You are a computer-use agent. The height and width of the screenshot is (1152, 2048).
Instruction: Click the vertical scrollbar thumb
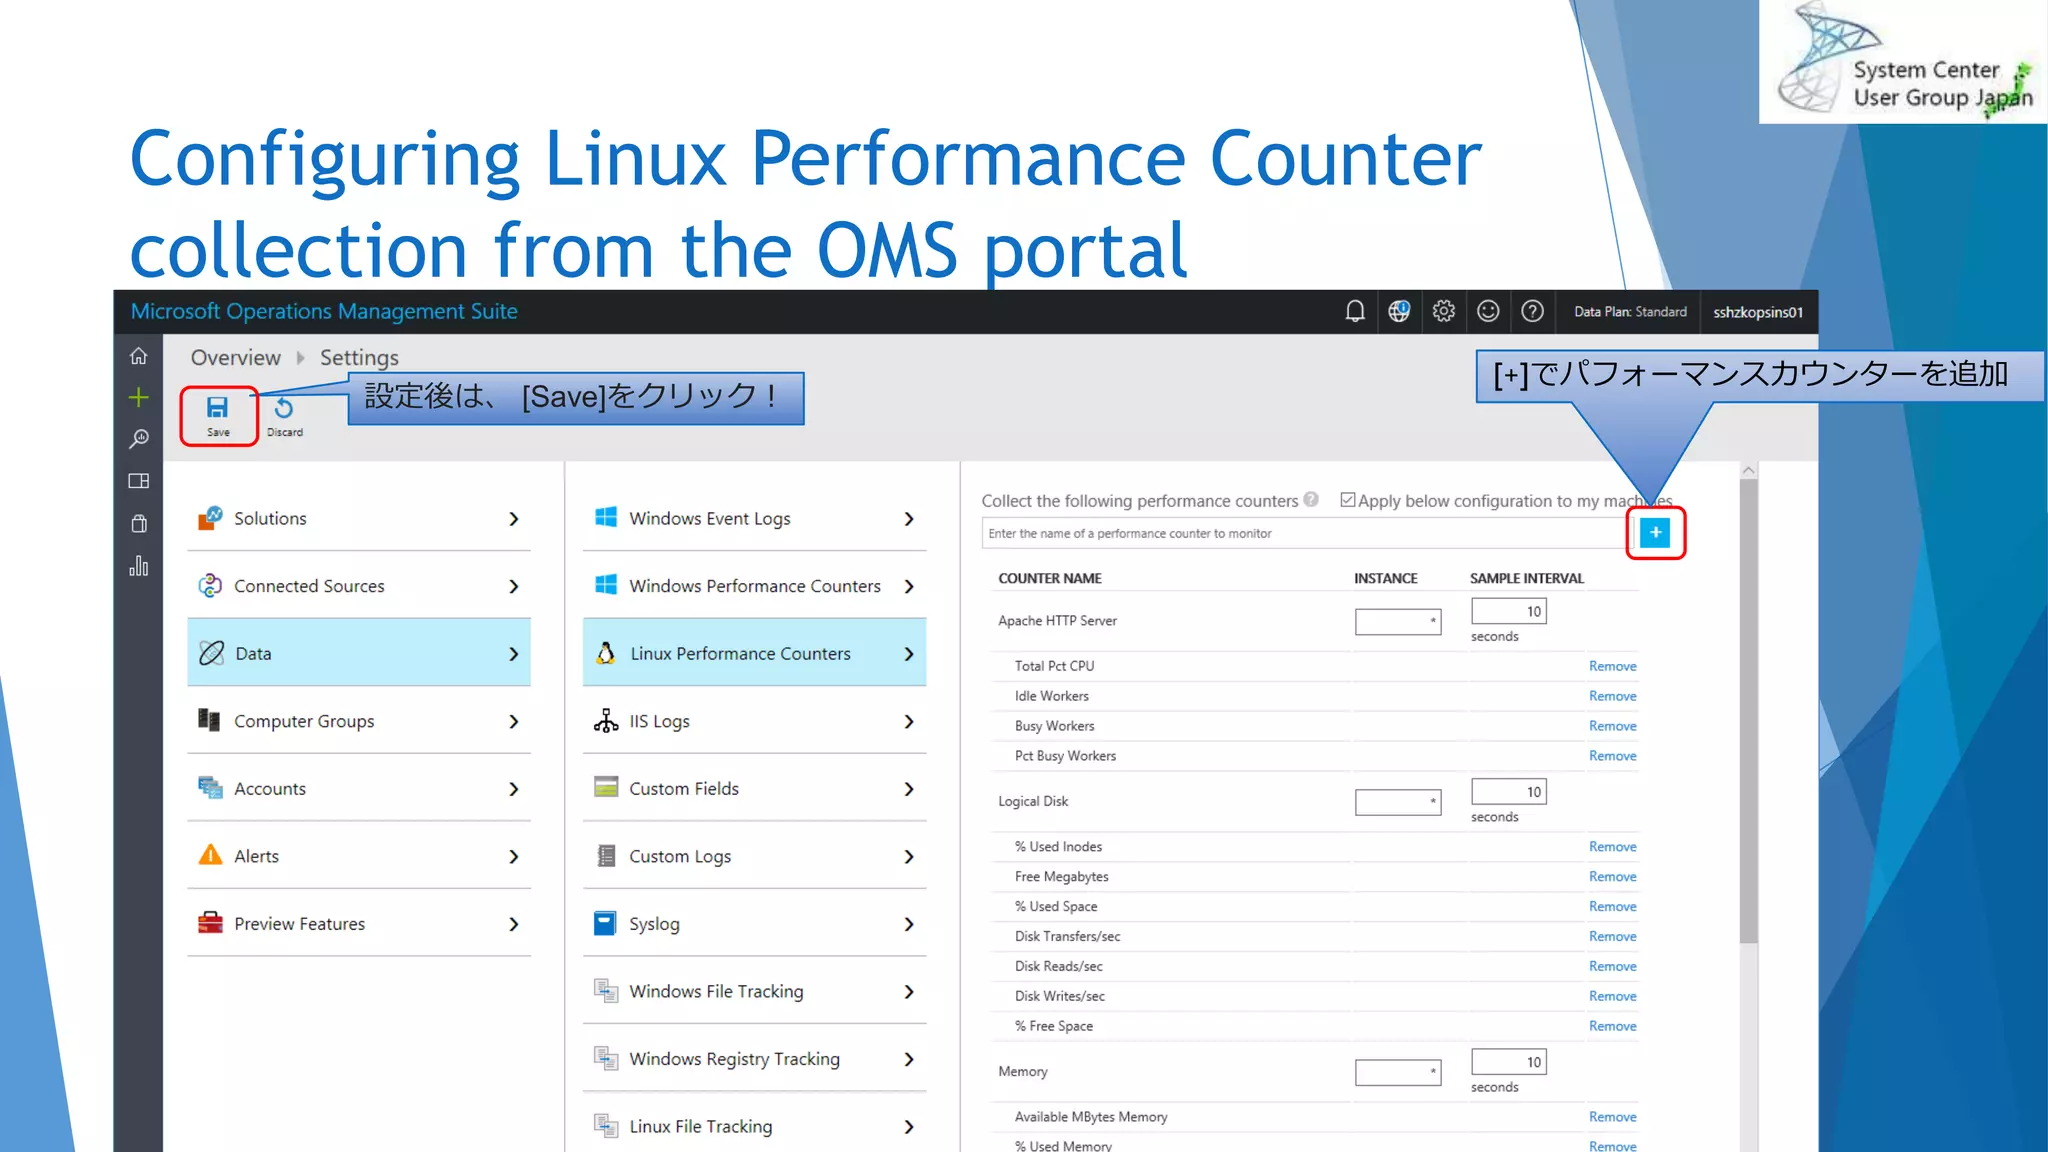[x=1748, y=712]
